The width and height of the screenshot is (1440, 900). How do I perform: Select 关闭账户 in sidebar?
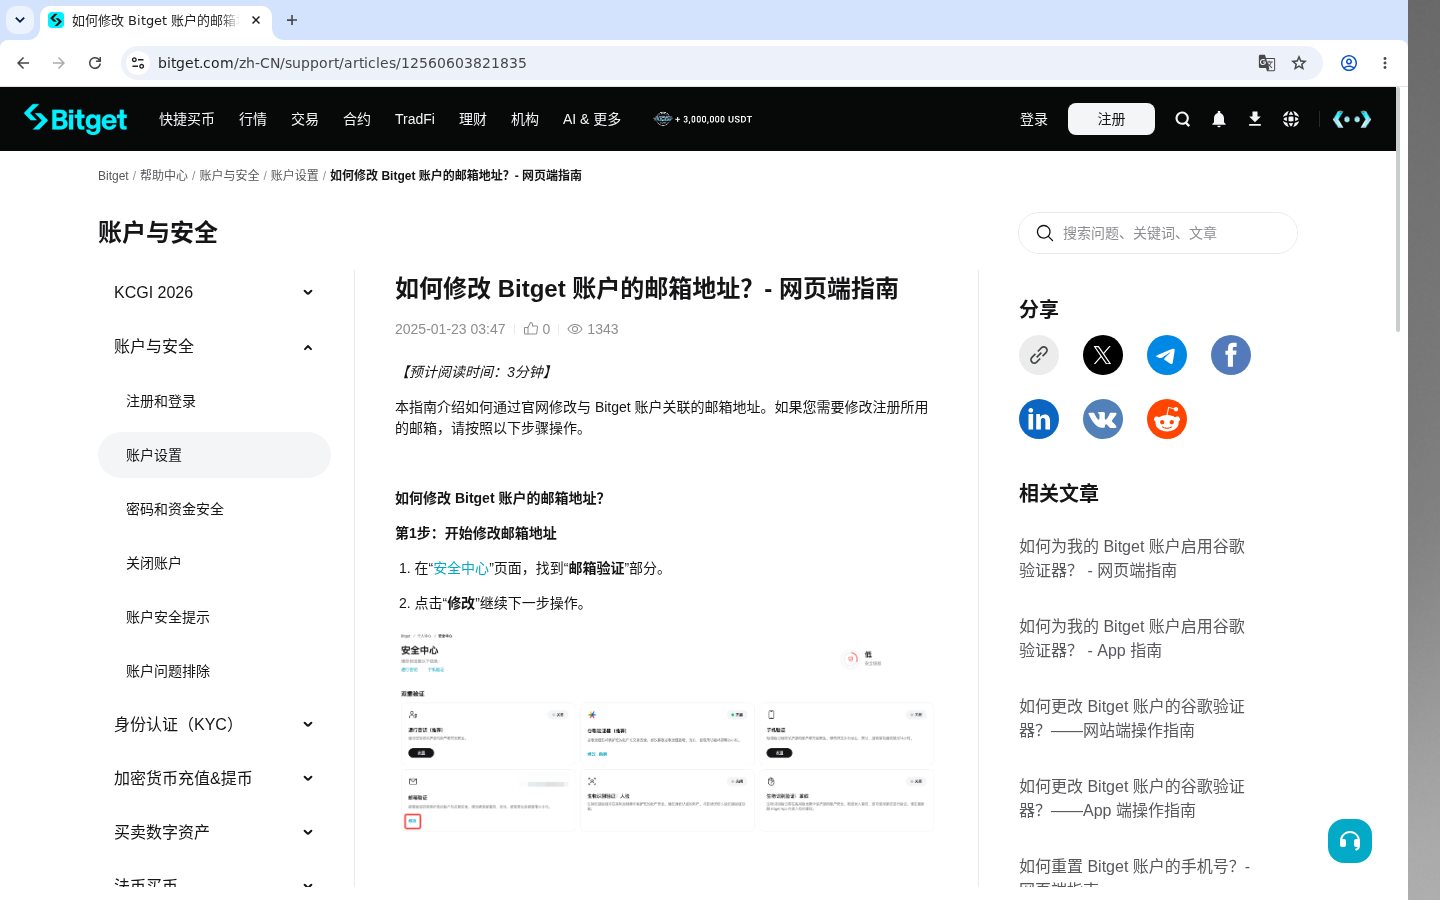[214, 563]
